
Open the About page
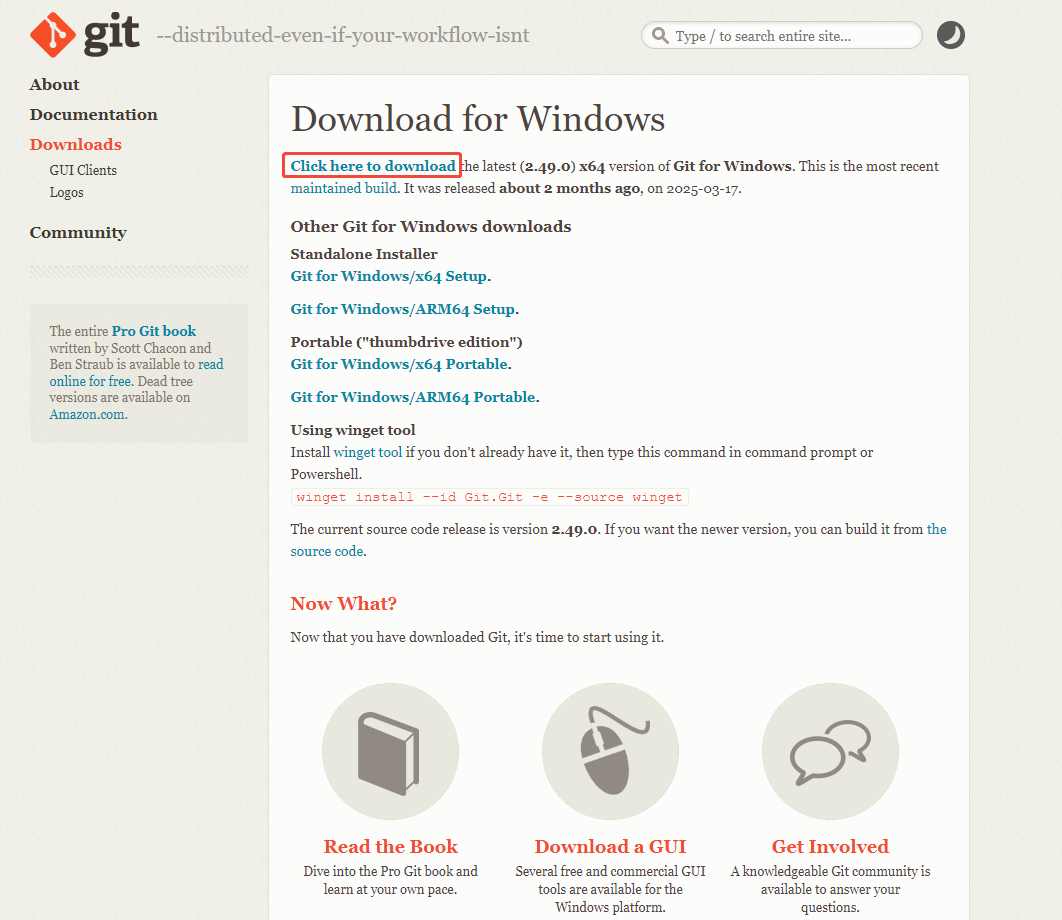54,84
